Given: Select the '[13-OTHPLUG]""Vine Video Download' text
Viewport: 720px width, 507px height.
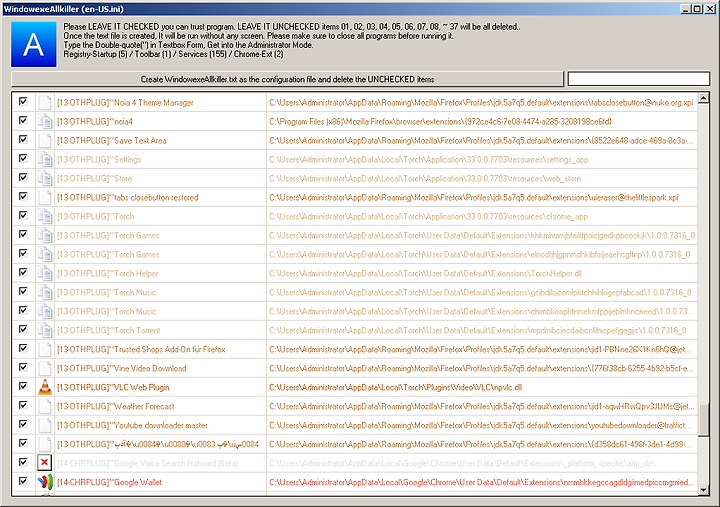Looking at the screenshot, I should pyautogui.click(x=122, y=368).
